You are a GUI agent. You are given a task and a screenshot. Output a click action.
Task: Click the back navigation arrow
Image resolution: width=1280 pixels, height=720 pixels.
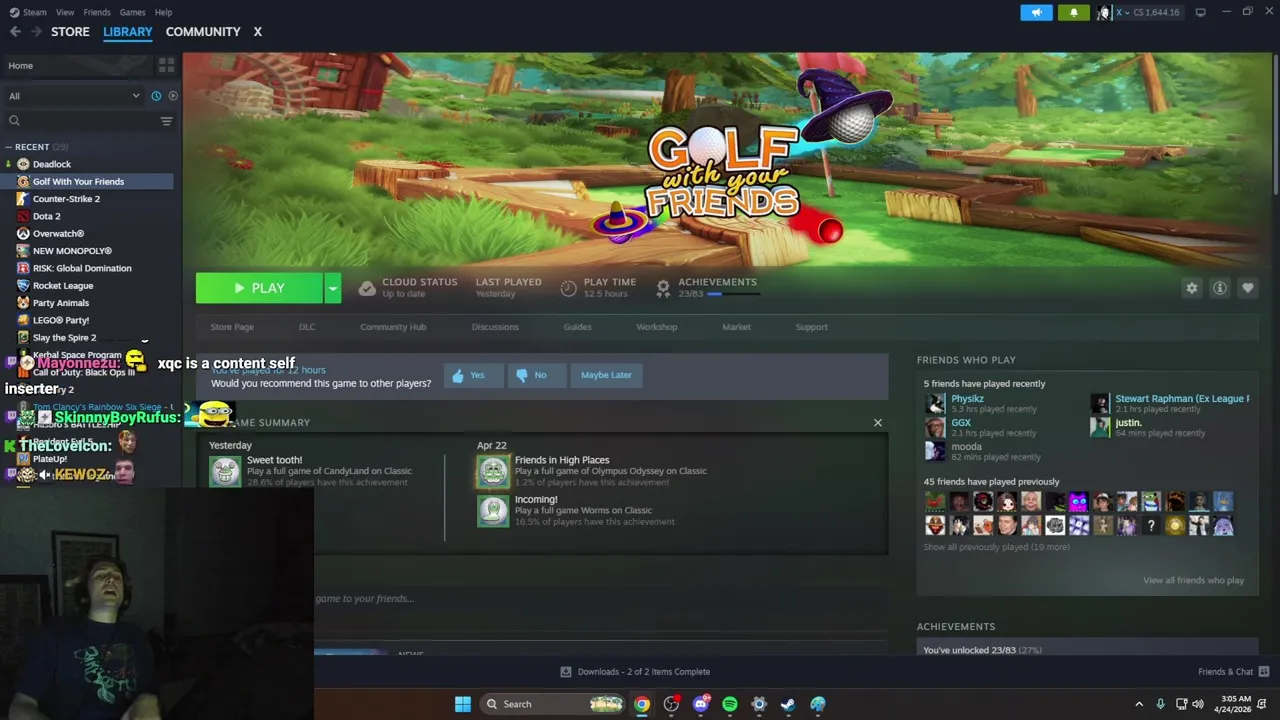click(x=15, y=32)
